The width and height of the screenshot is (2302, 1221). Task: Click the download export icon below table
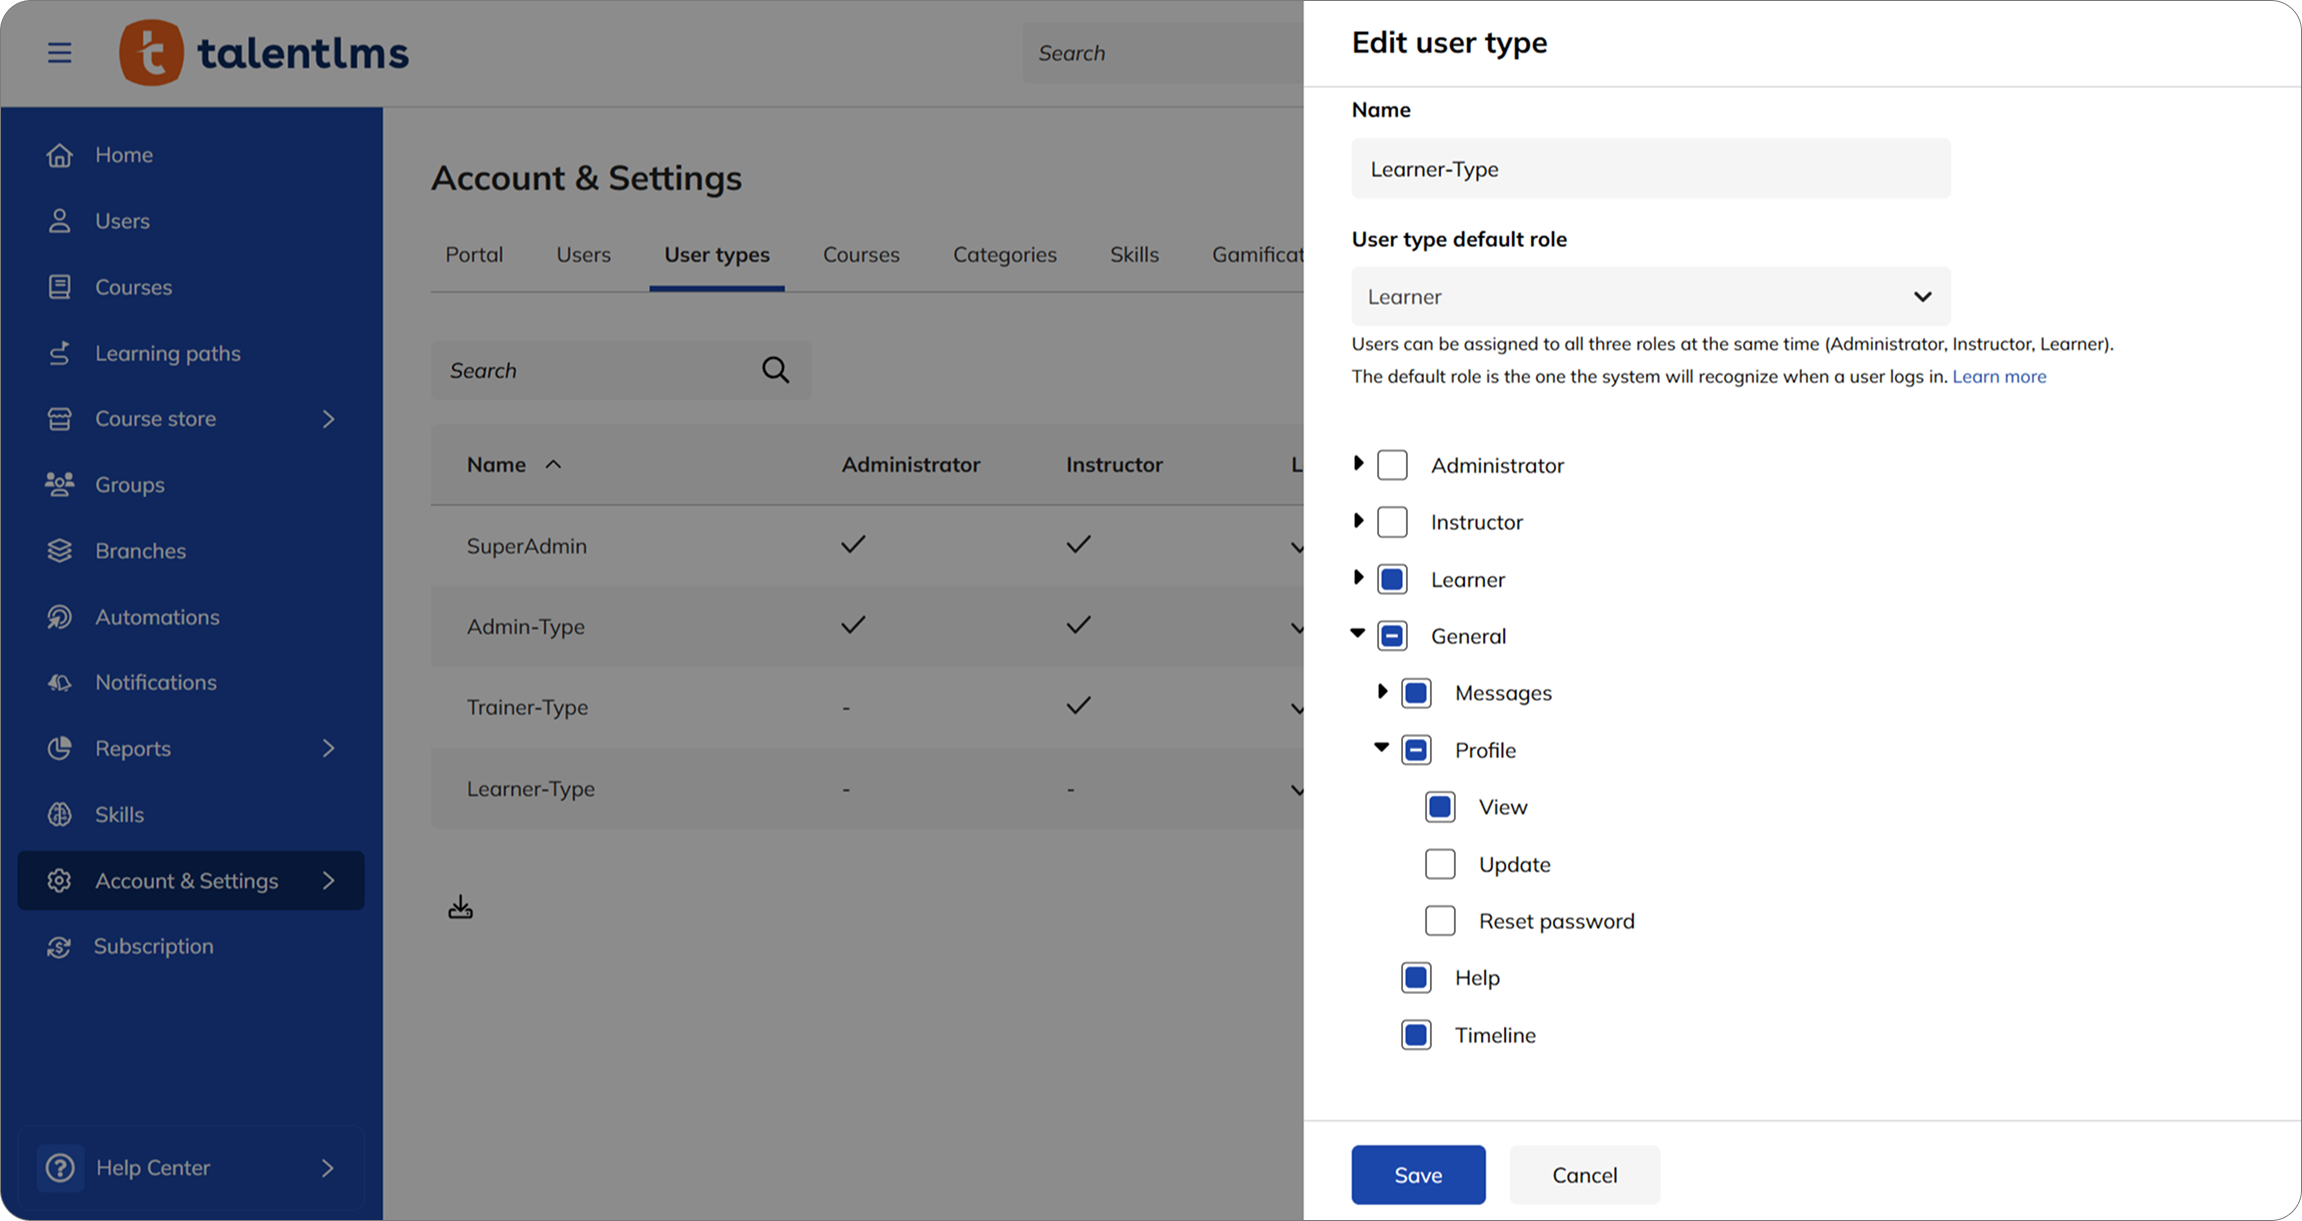(460, 907)
